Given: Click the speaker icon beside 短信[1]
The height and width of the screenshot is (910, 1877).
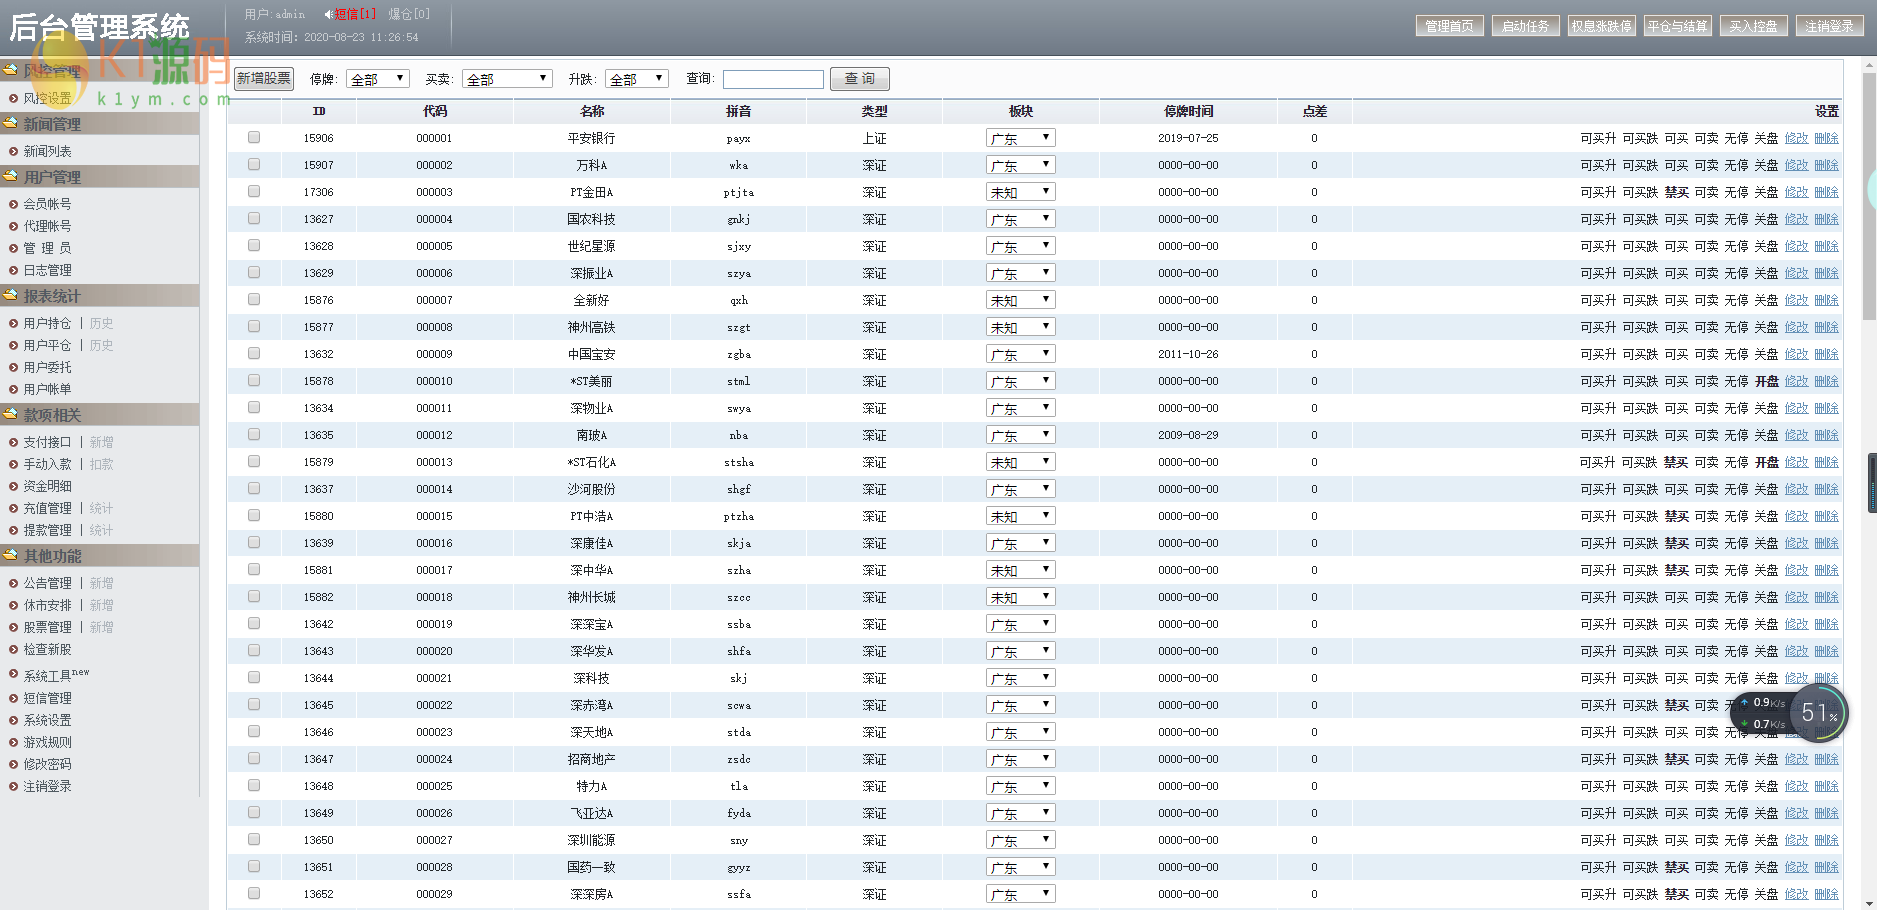Looking at the screenshot, I should [x=328, y=14].
